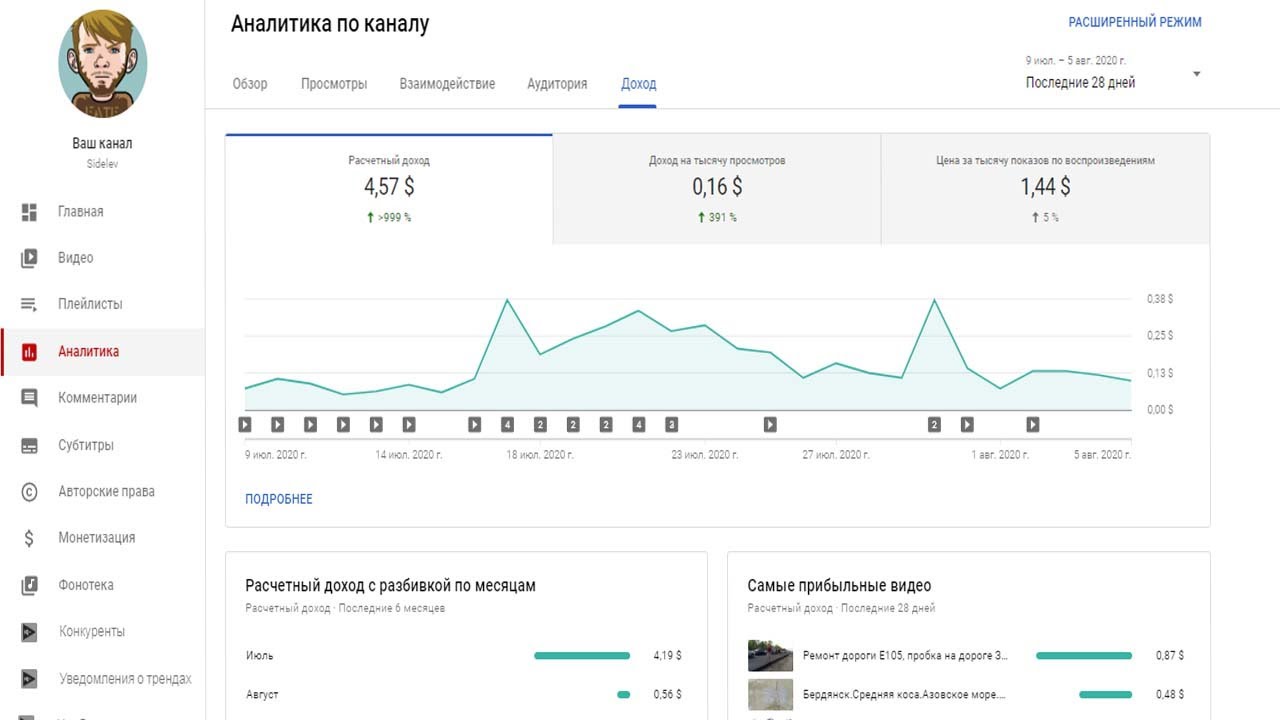Open the Последние 28 дней date dropdown
This screenshot has height=720, width=1280.
(1112, 74)
